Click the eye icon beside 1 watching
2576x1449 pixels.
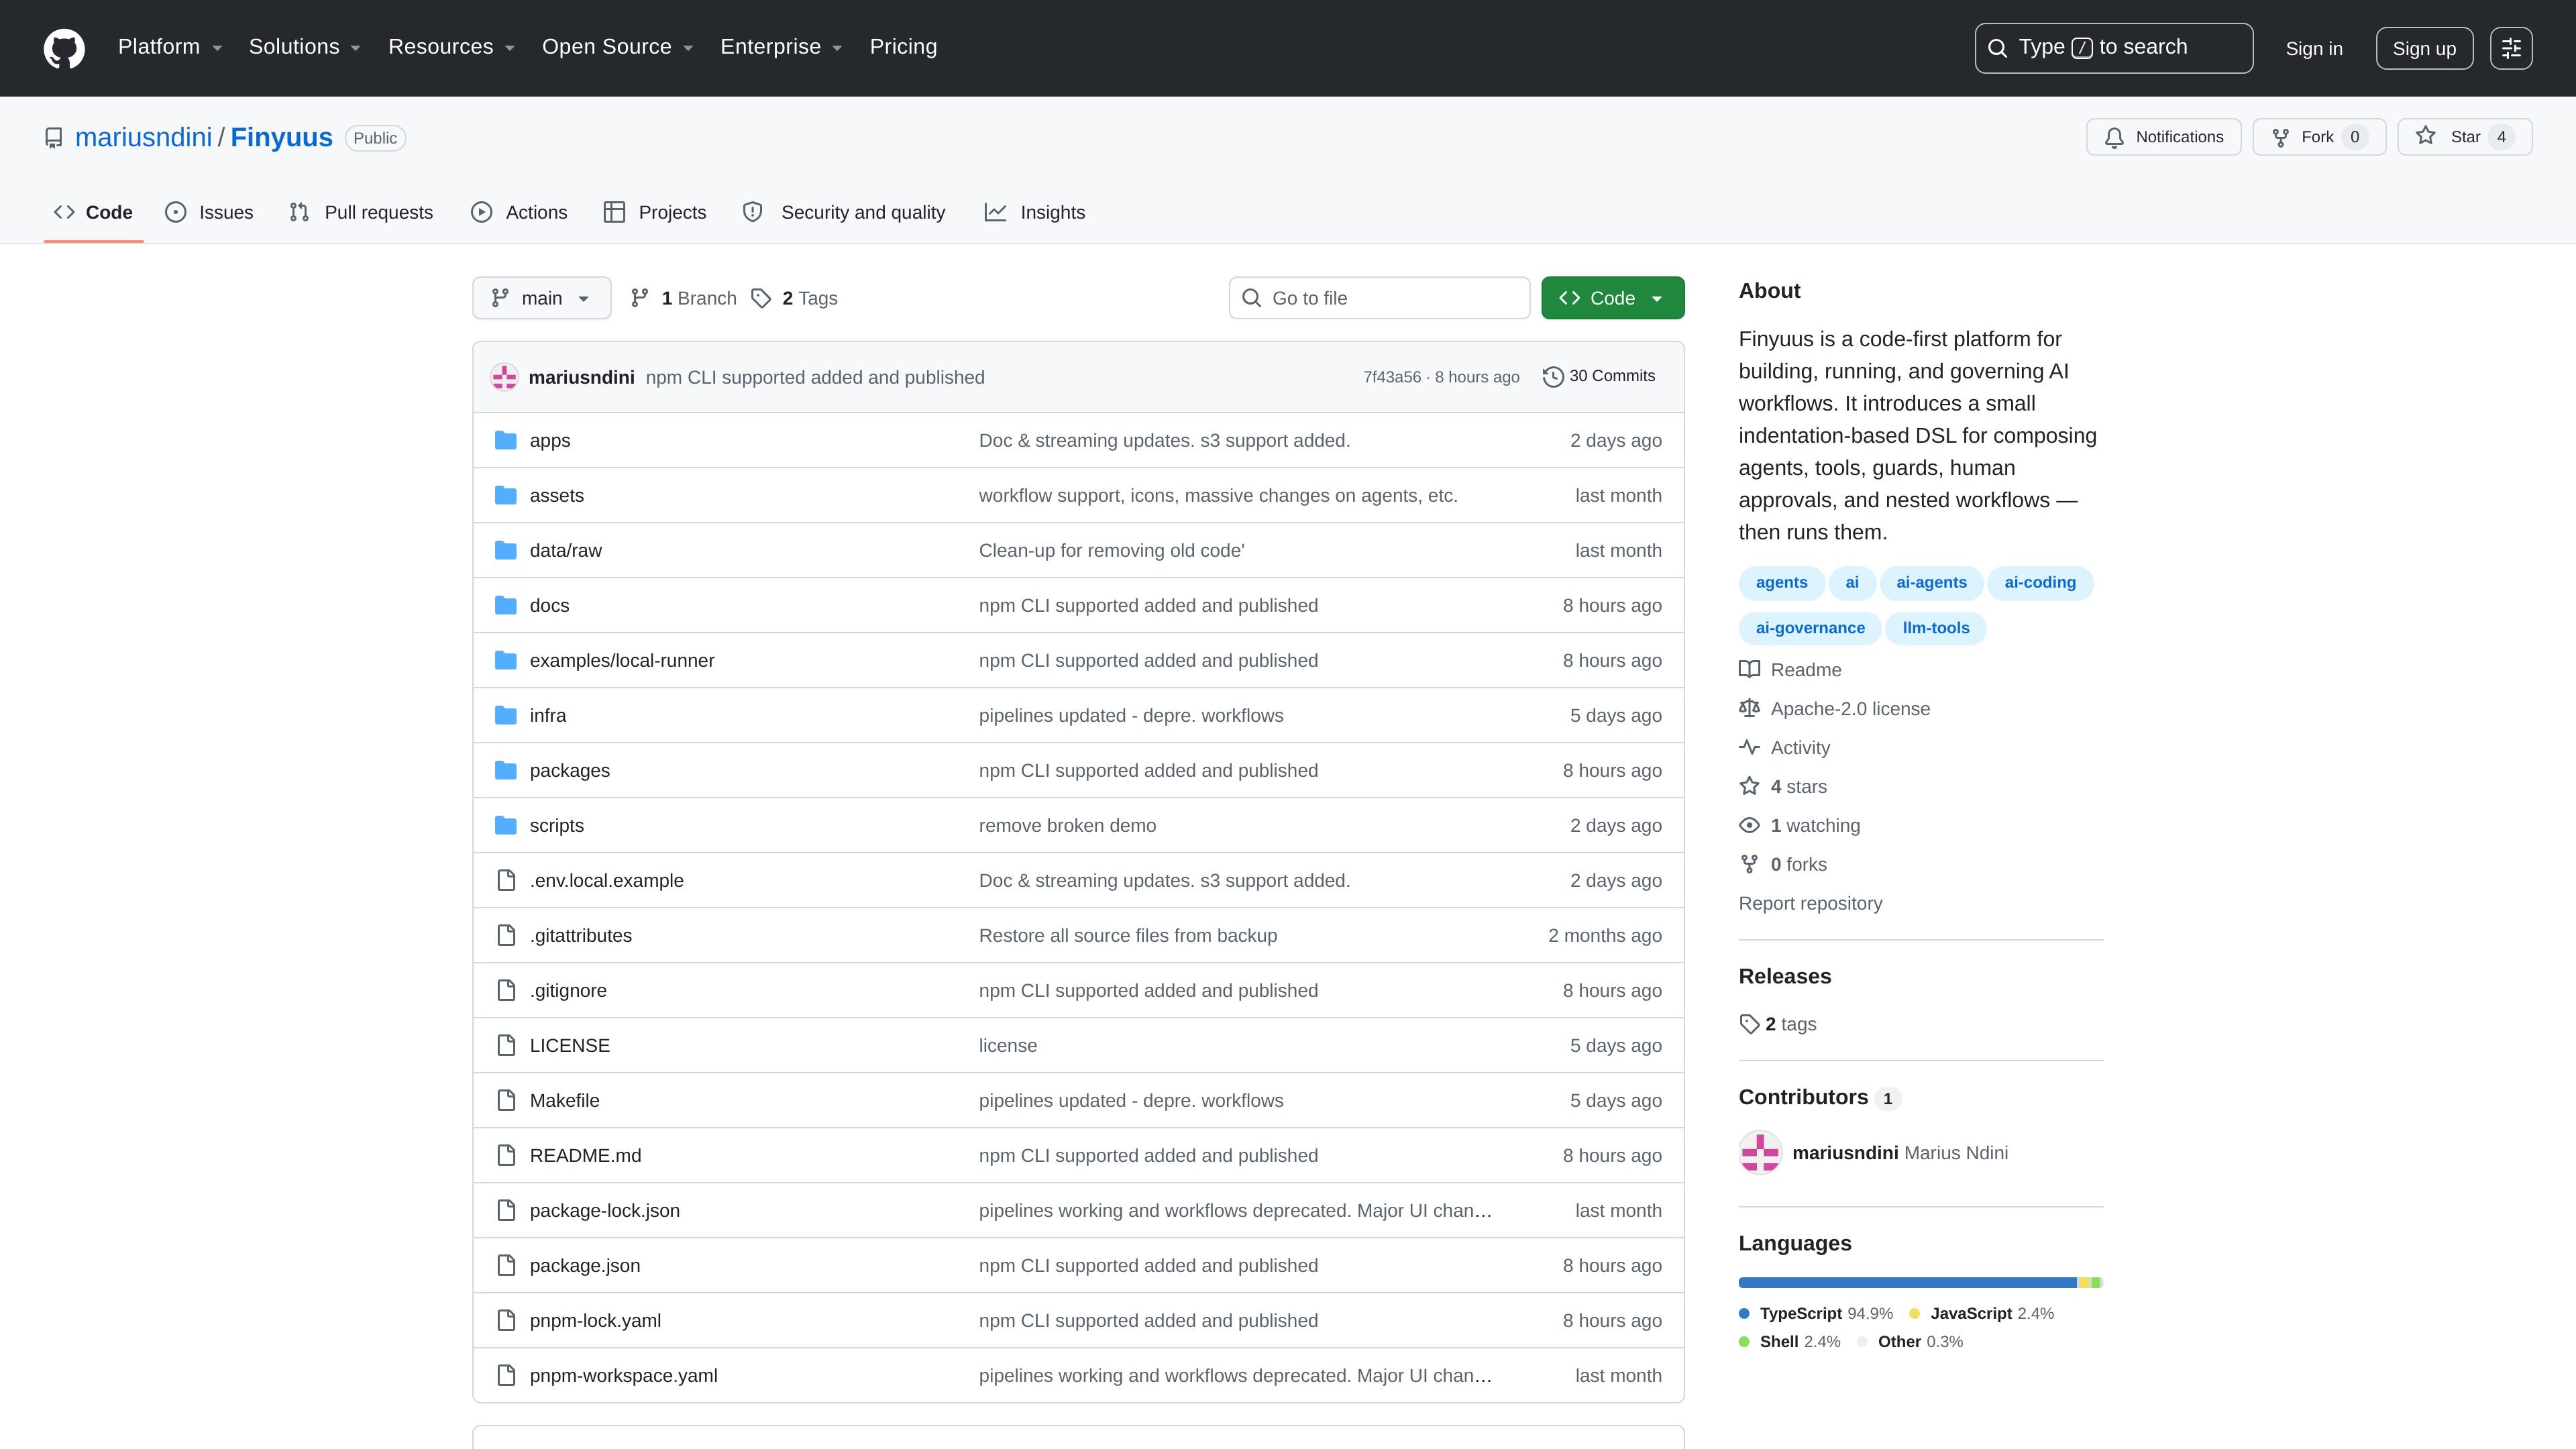[1749, 825]
